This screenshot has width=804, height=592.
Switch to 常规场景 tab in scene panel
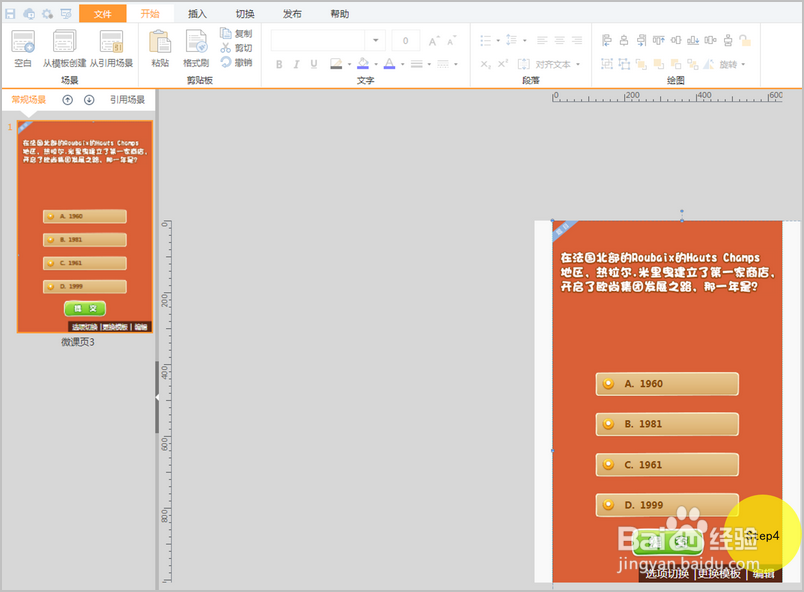coord(29,100)
